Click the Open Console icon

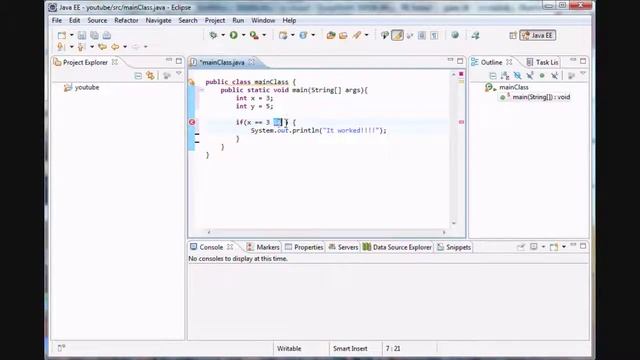click(554, 247)
